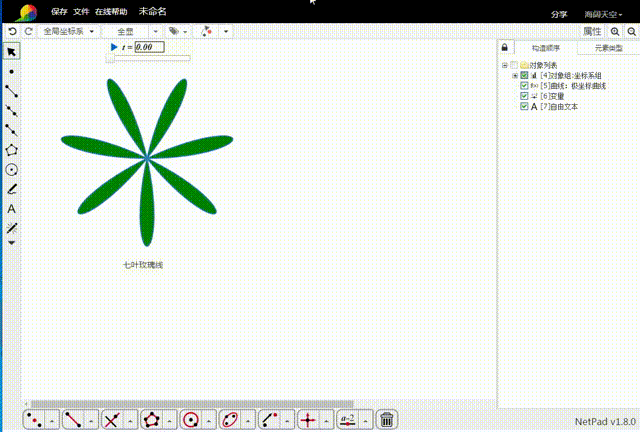
Task: Open the 全局坐标系 dropdown
Action: point(68,31)
